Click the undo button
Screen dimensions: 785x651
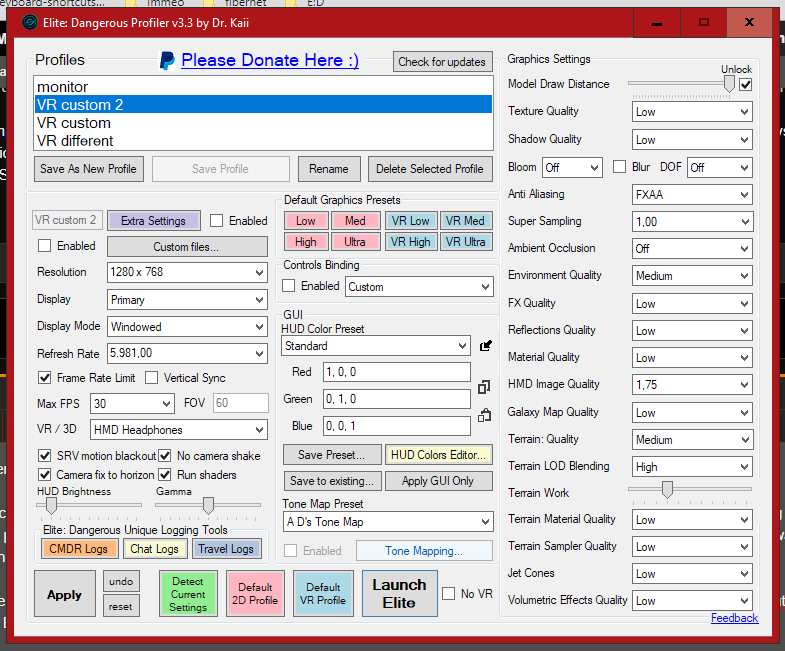tap(121, 581)
